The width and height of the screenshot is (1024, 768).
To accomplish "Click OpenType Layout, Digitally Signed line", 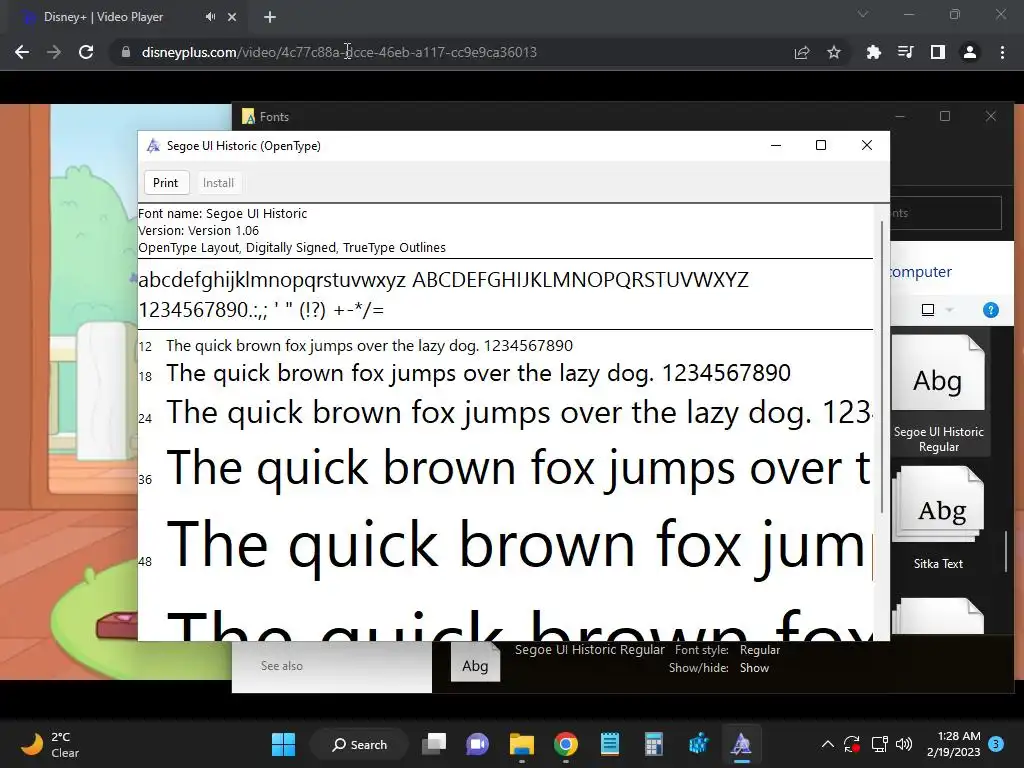I will (292, 248).
